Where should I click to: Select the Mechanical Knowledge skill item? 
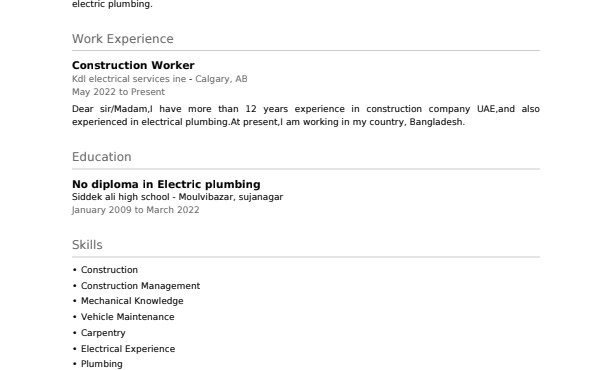click(132, 301)
